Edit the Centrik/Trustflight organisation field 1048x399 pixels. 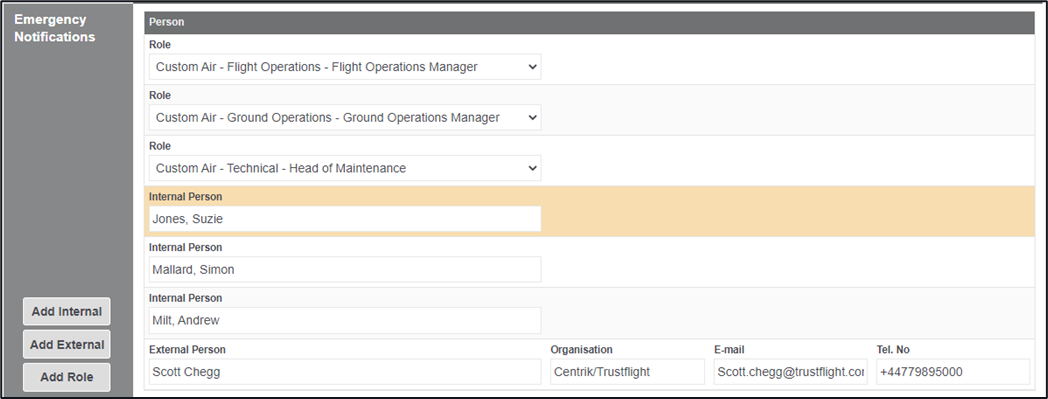pyautogui.click(x=628, y=372)
